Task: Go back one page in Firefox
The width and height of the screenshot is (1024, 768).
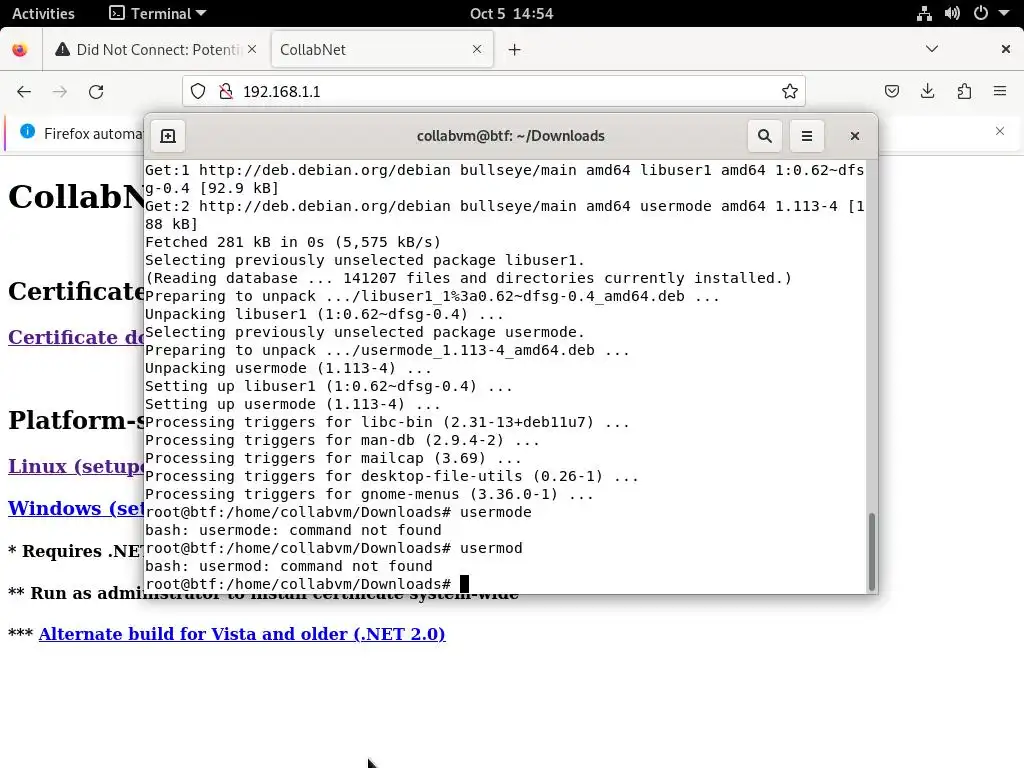Action: click(x=24, y=91)
